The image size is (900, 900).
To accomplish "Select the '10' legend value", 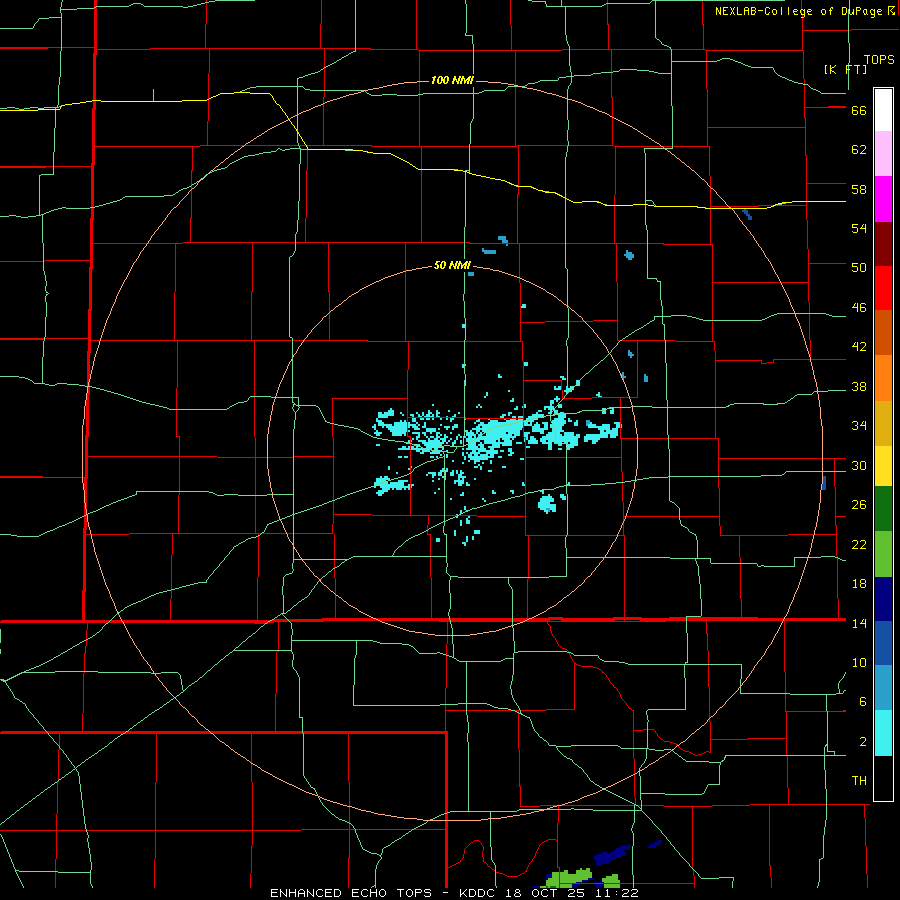I will pyautogui.click(x=859, y=662).
